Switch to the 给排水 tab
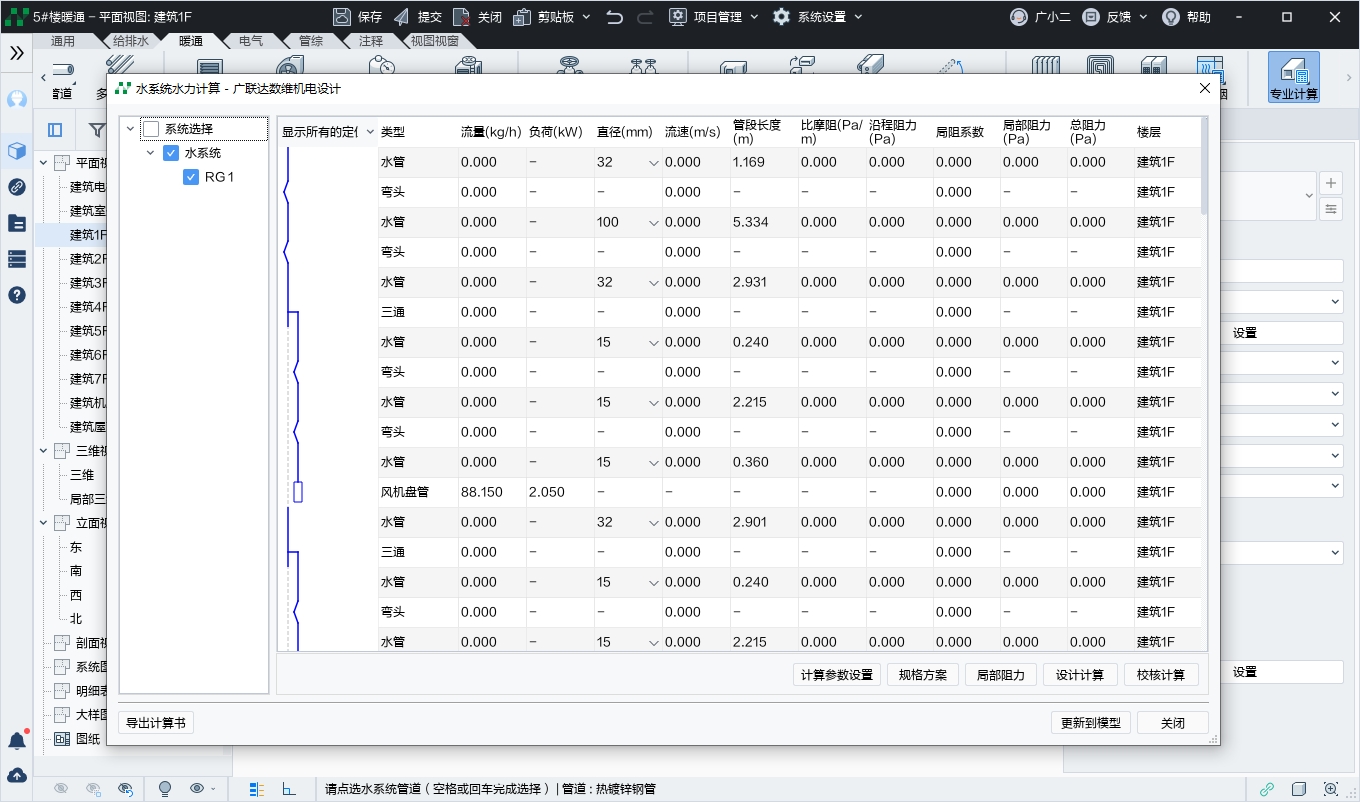Viewport: 1360px width, 802px height. pos(130,41)
